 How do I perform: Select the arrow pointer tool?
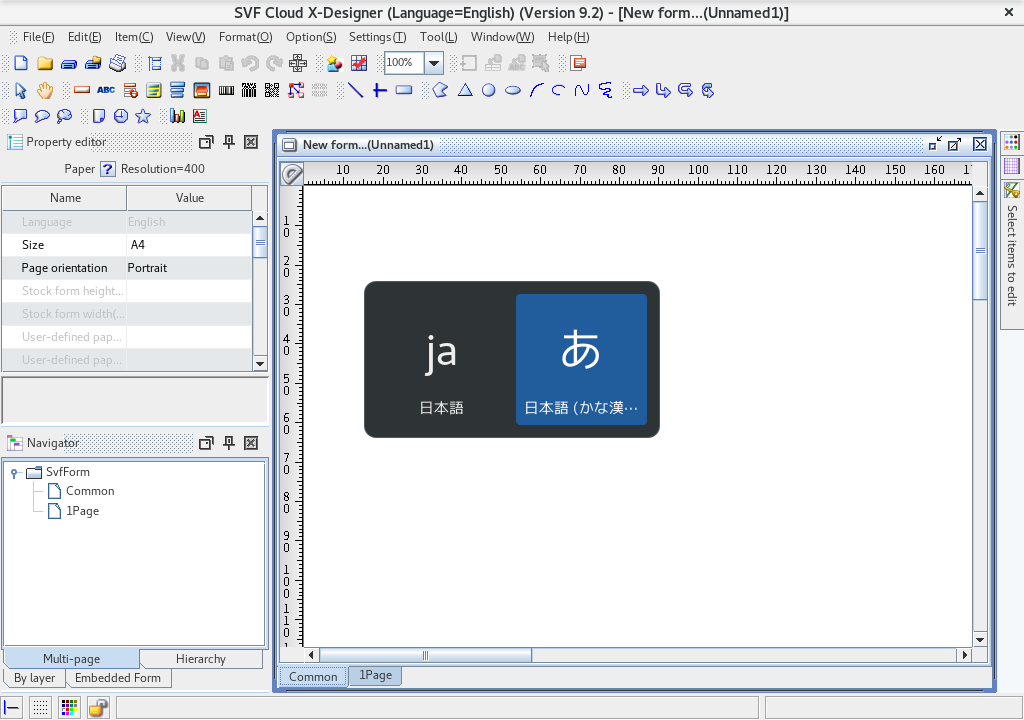[x=20, y=90]
